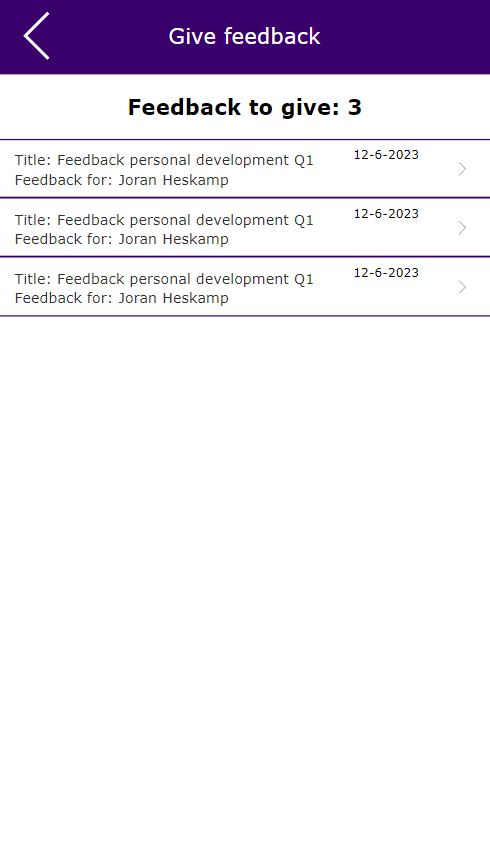The height and width of the screenshot is (862, 490).
Task: Click Feedback for: Joran Heskamp in third row
Action: coord(122,298)
